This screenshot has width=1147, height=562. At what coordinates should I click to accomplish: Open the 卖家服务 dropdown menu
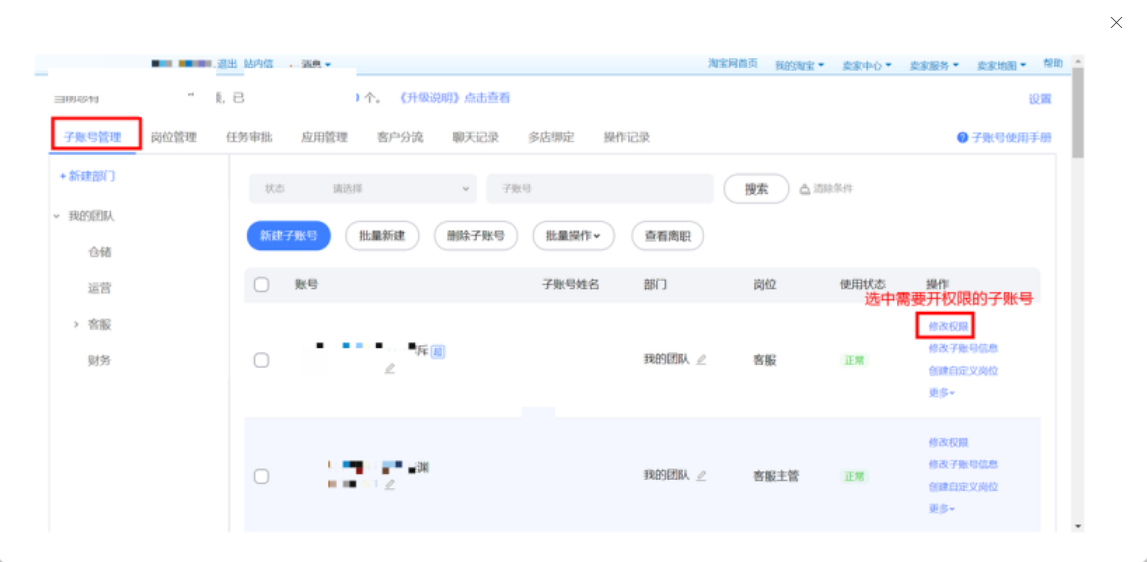[934, 65]
